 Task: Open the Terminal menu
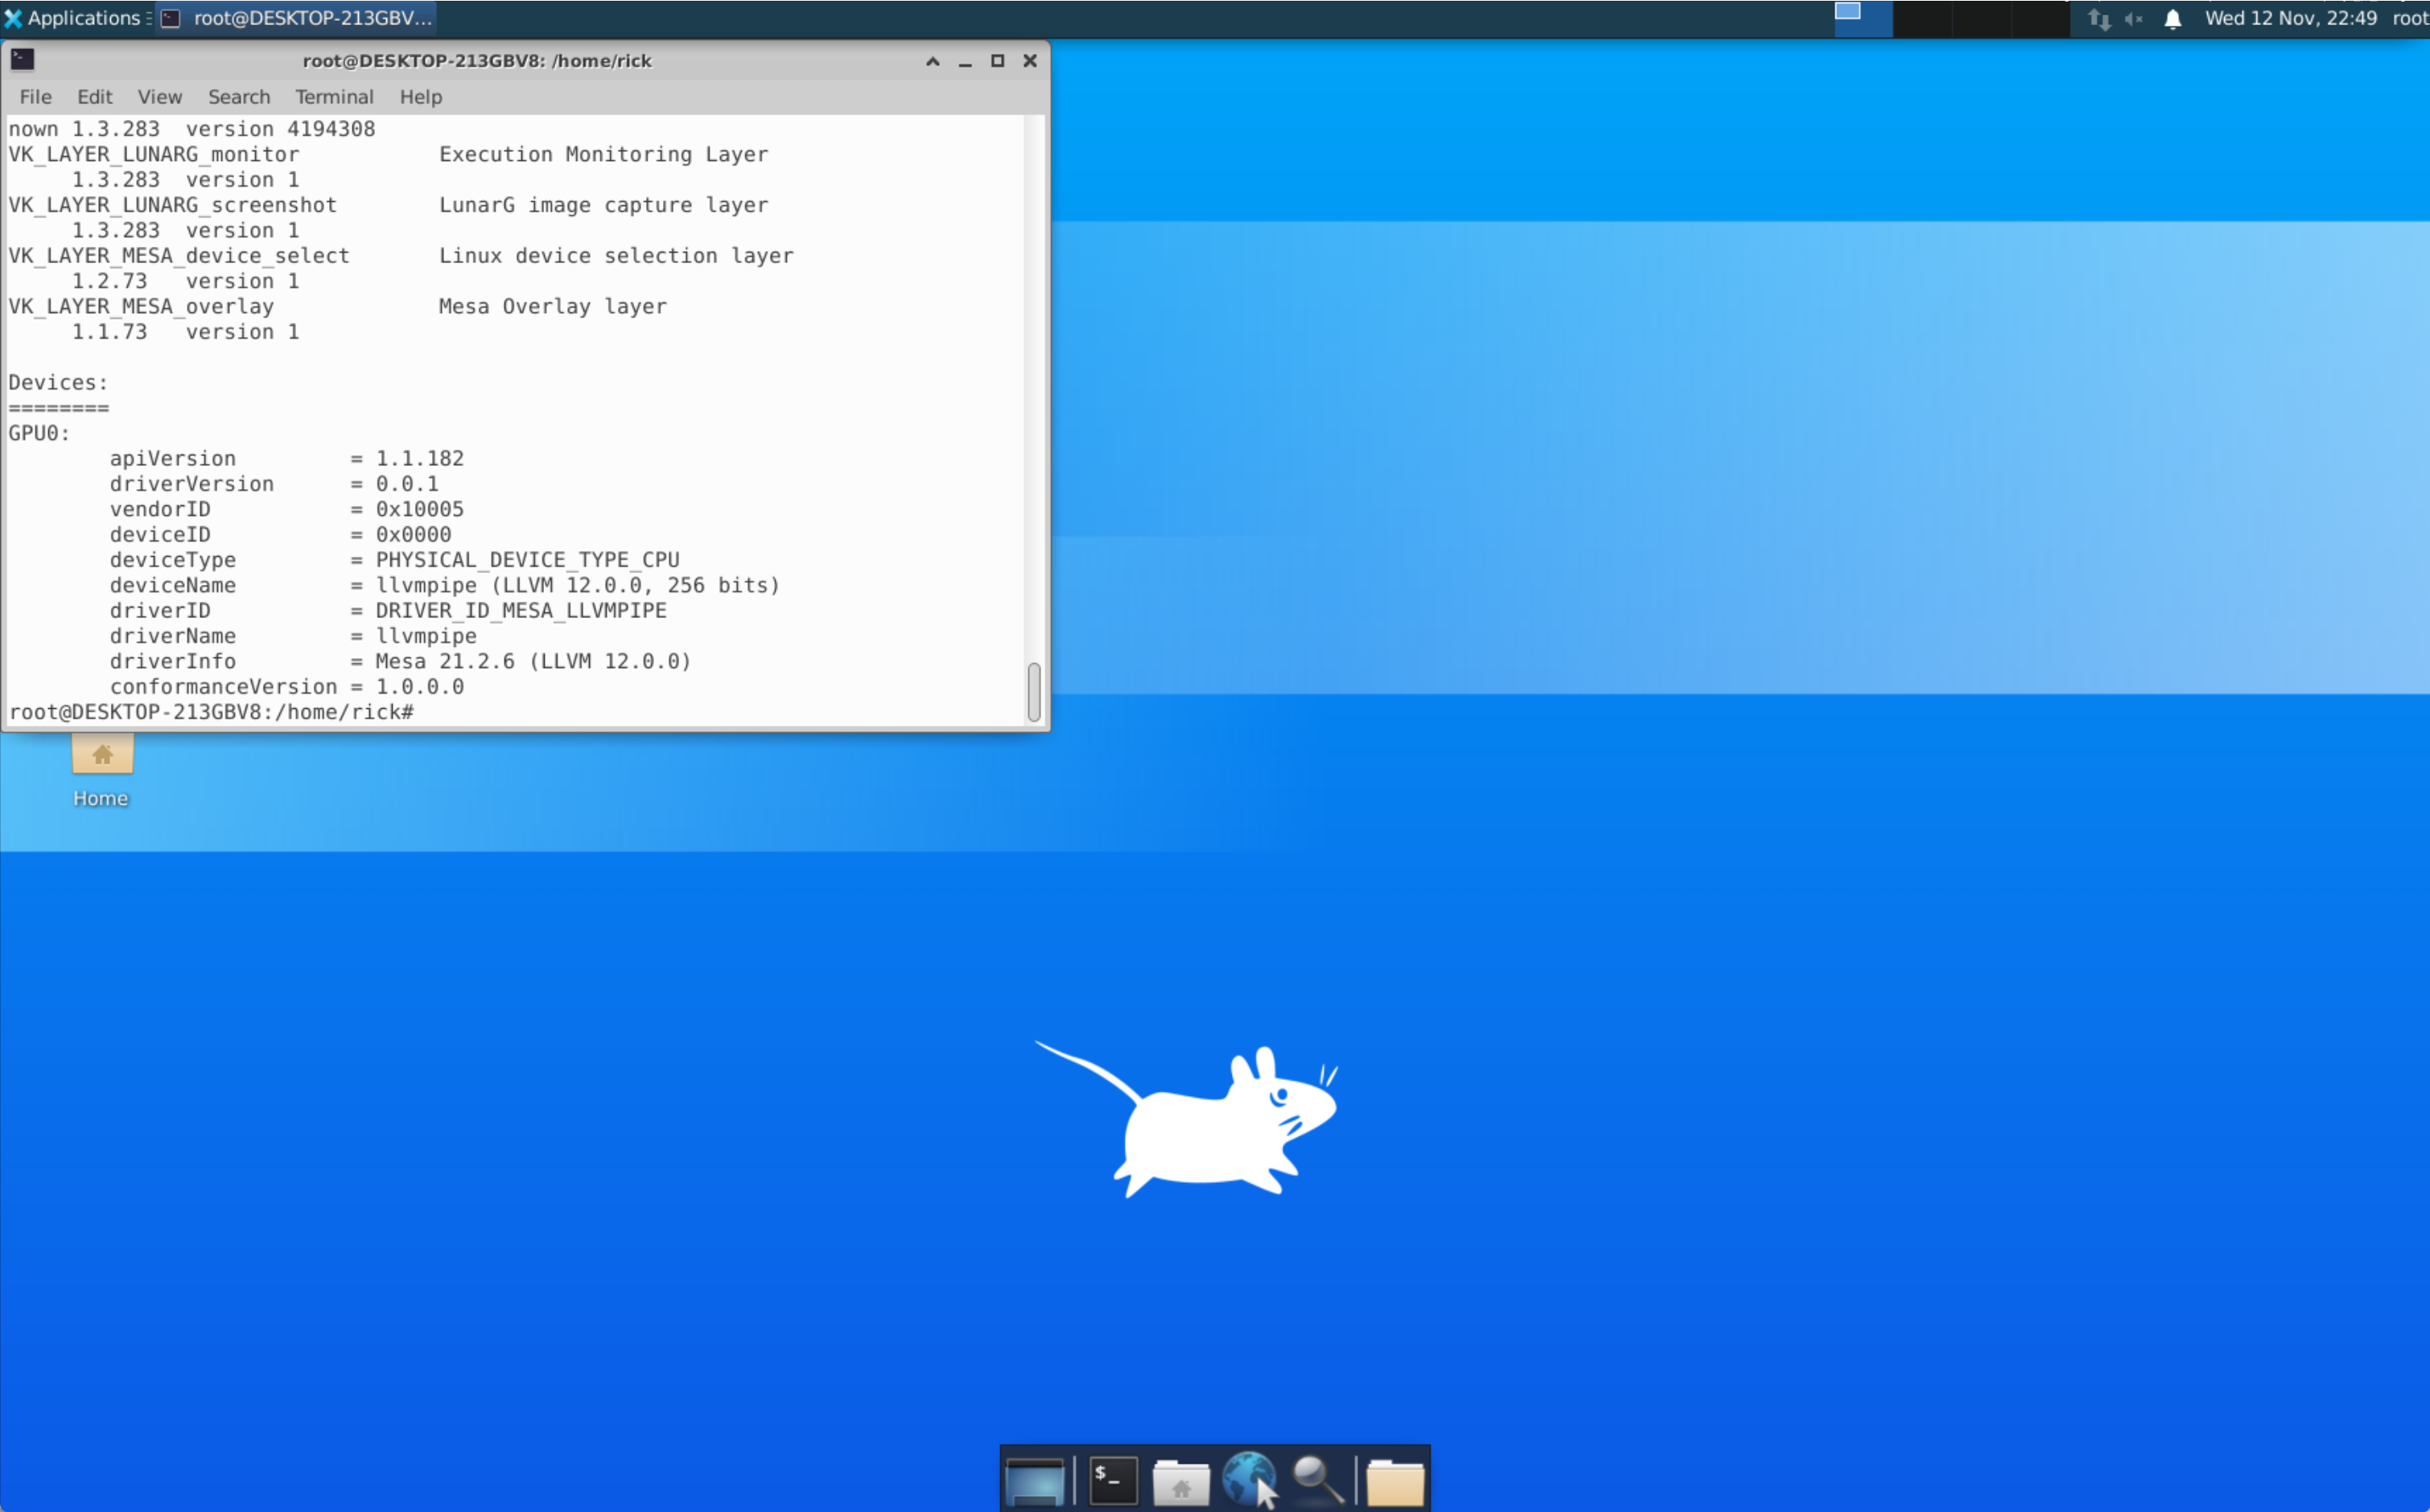334,97
